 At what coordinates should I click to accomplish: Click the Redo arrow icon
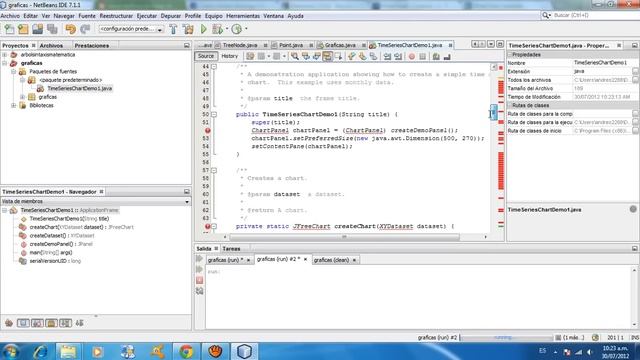click(x=85, y=29)
